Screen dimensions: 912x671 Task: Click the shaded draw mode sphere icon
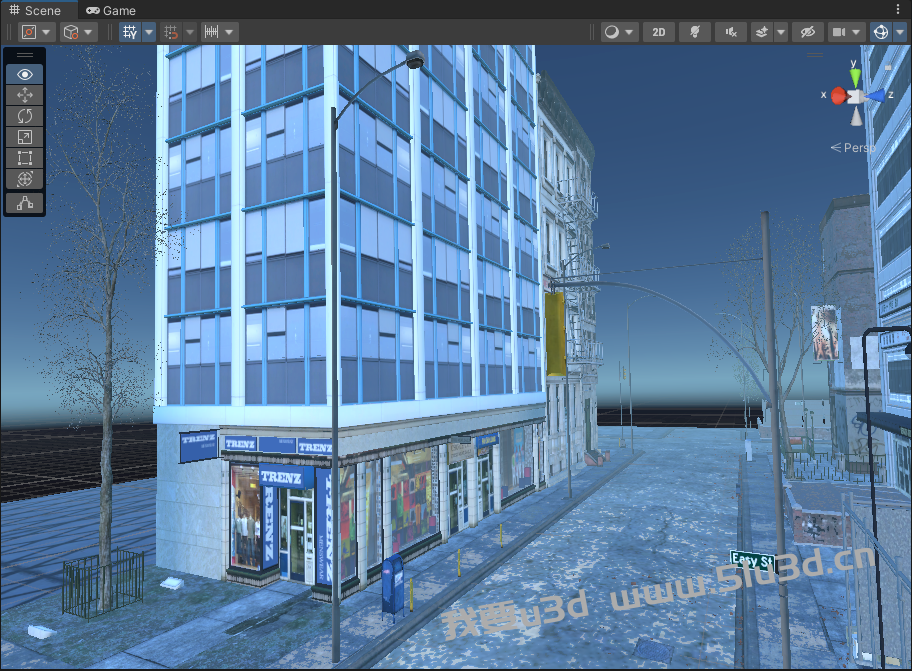point(612,32)
